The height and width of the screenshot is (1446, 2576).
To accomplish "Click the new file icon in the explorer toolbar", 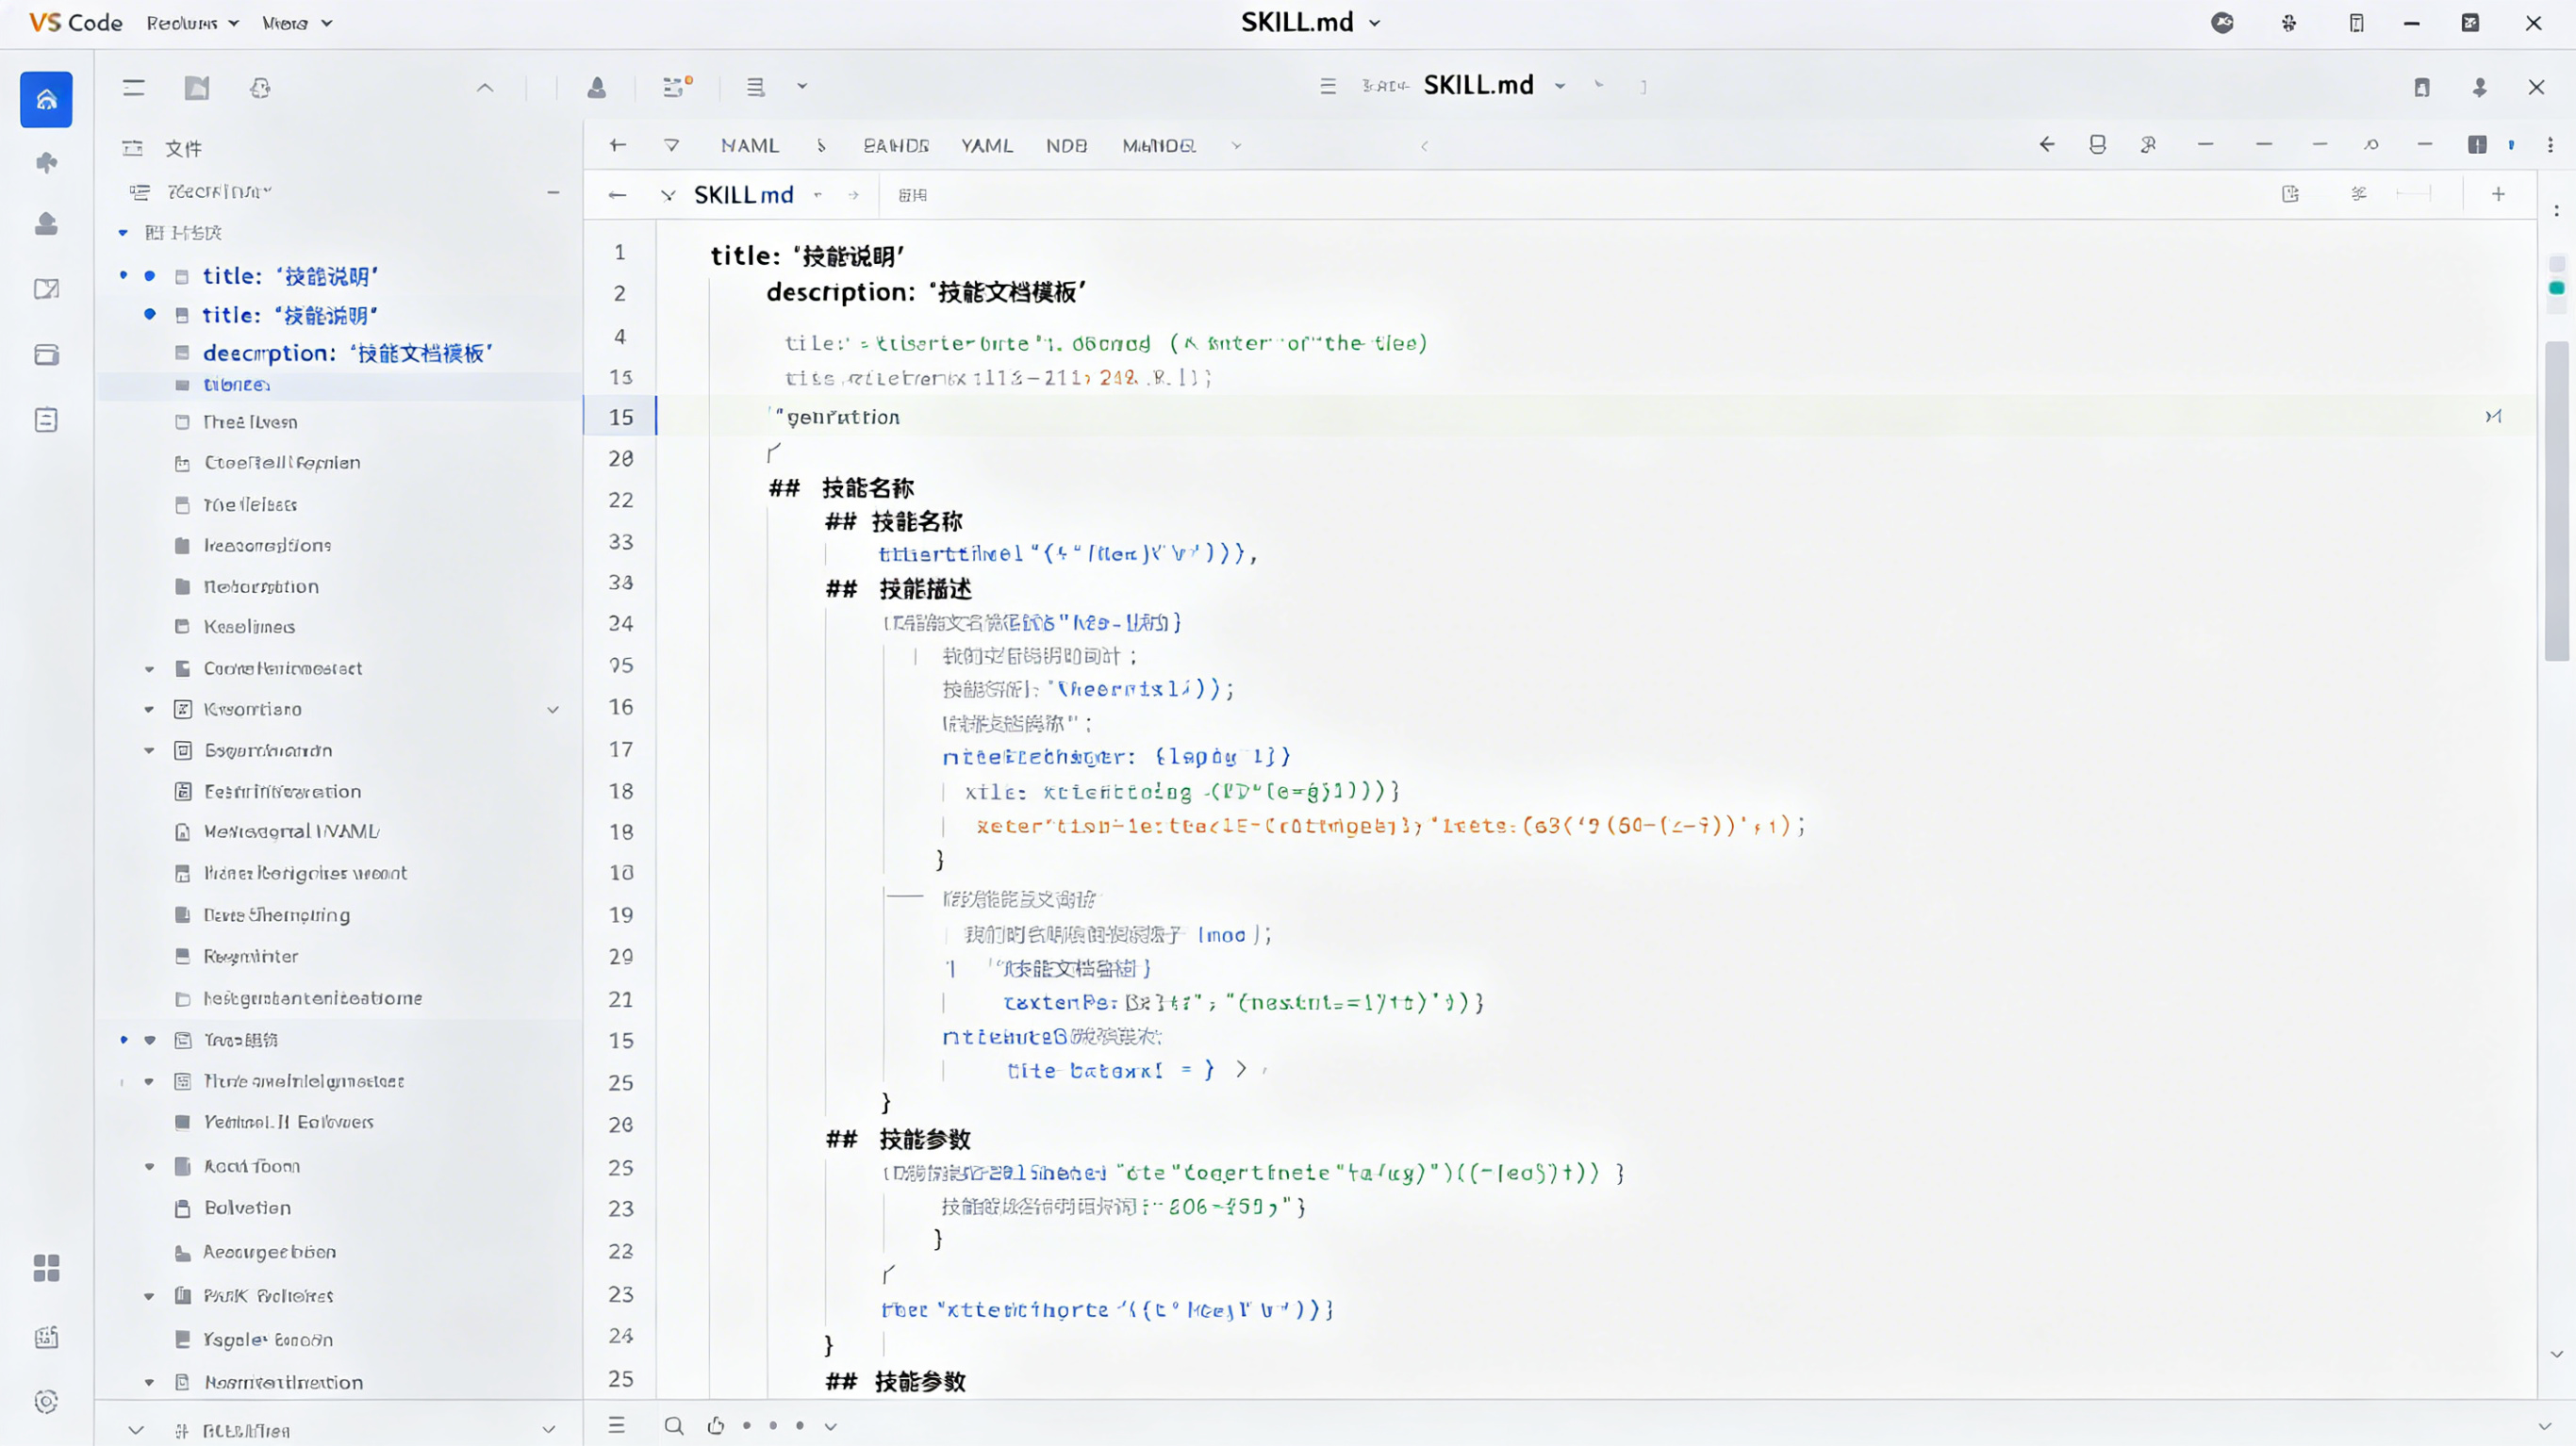I will tap(197, 88).
